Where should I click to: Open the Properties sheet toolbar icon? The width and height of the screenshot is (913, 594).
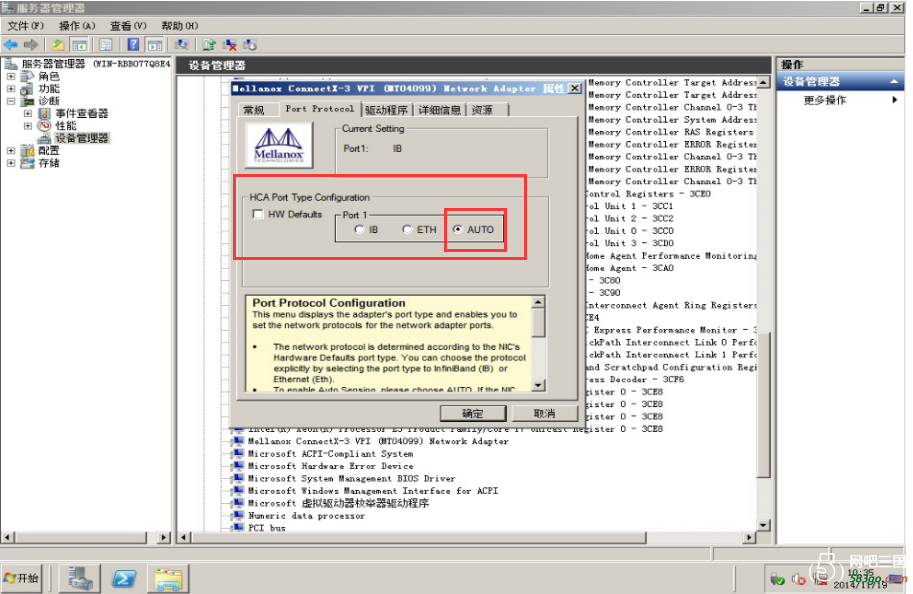pos(106,45)
